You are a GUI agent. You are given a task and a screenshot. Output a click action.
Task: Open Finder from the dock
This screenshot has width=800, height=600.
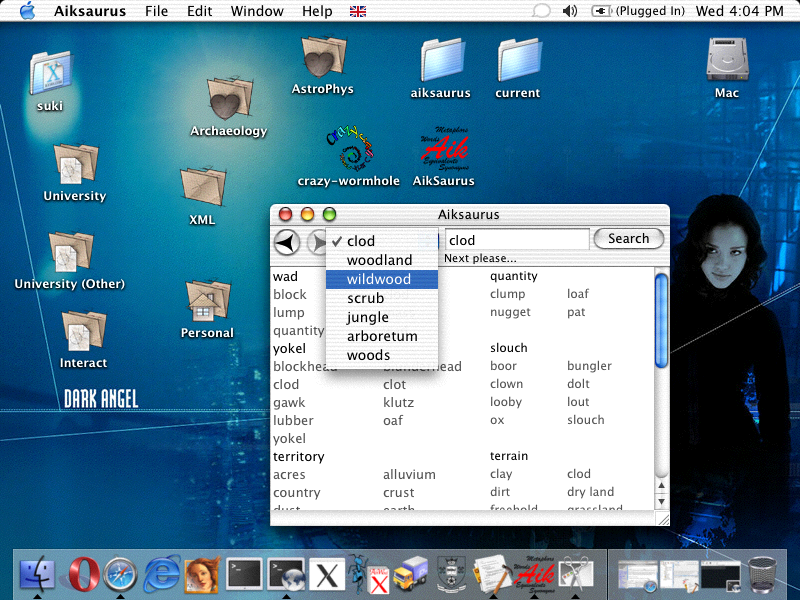pyautogui.click(x=38, y=574)
